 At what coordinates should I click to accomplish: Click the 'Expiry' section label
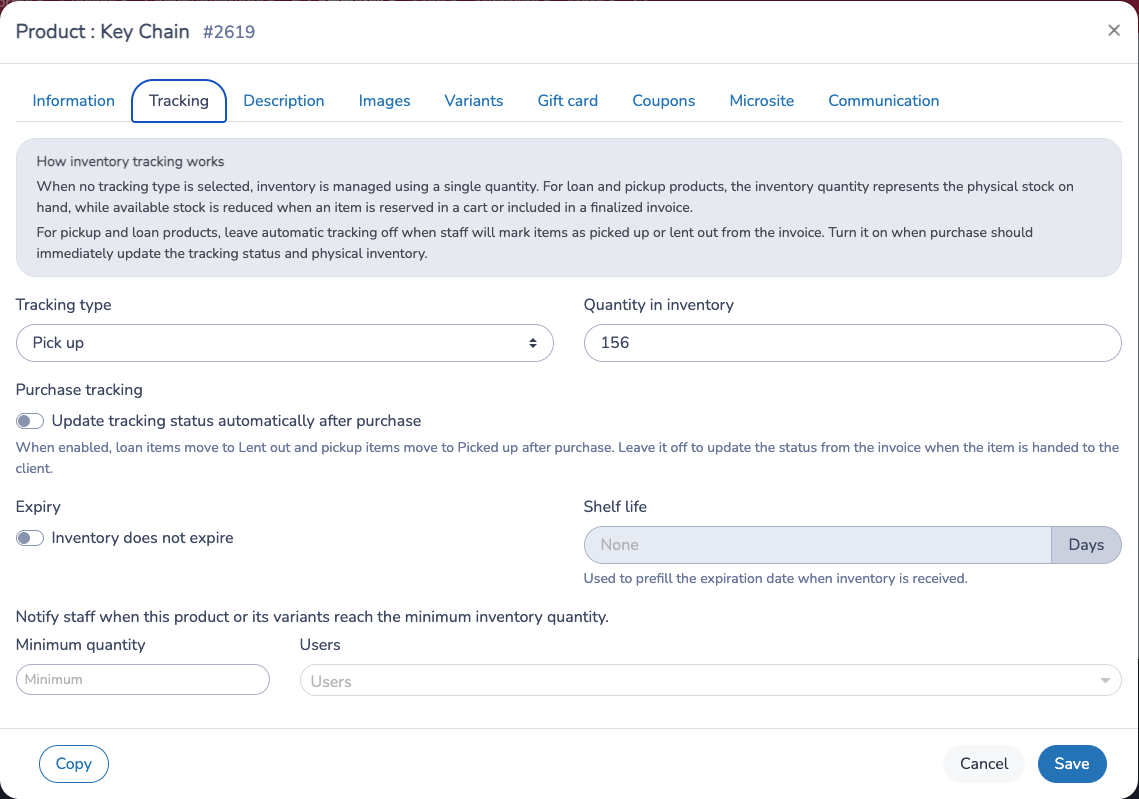(x=38, y=507)
